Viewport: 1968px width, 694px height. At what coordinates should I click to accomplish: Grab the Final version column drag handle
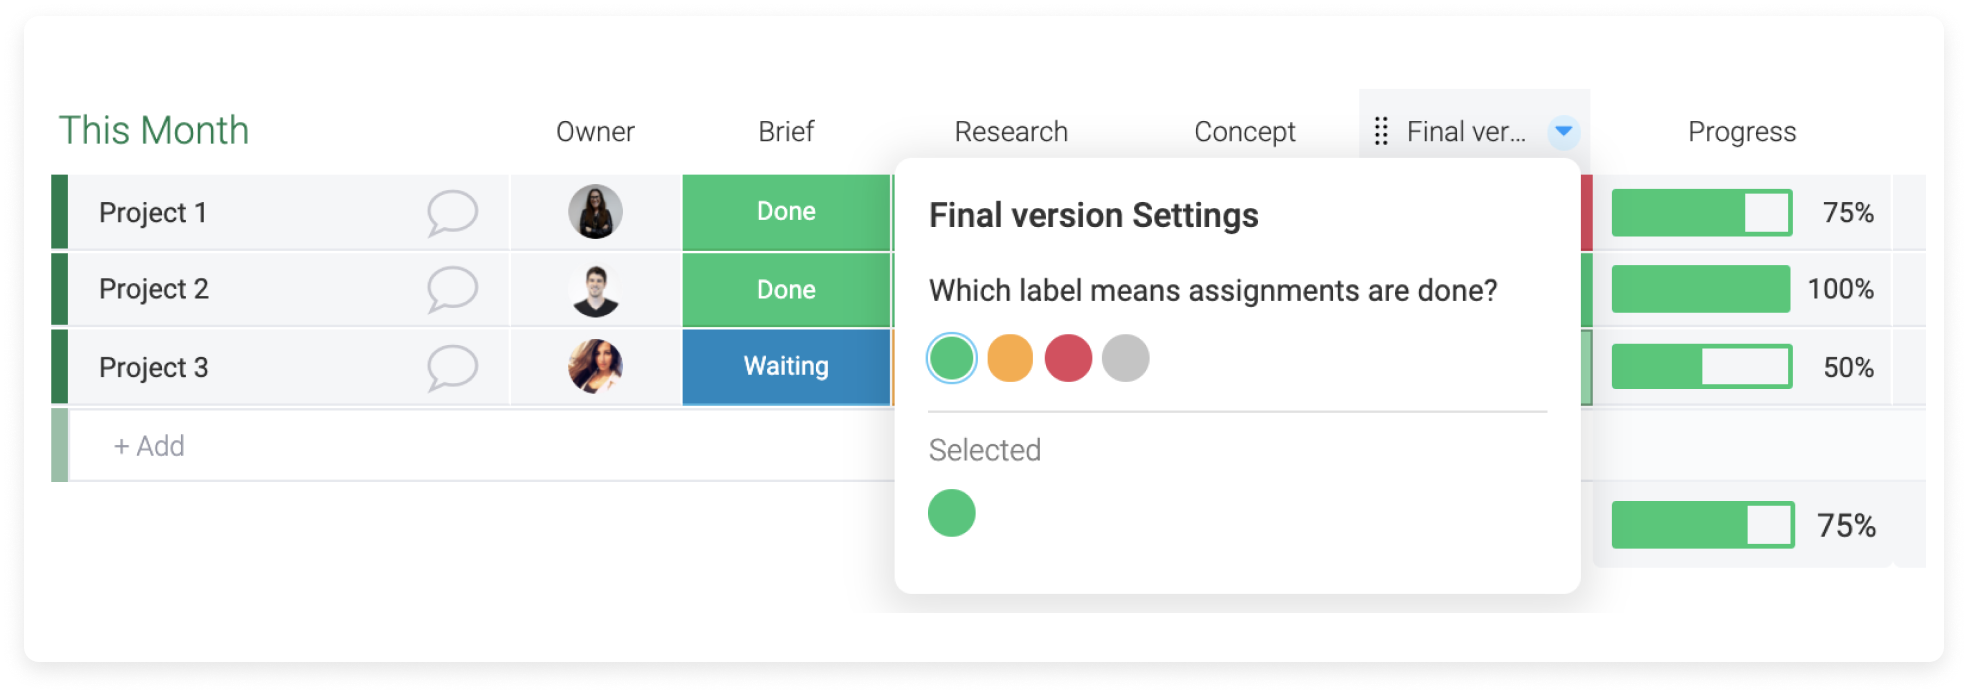[1381, 131]
